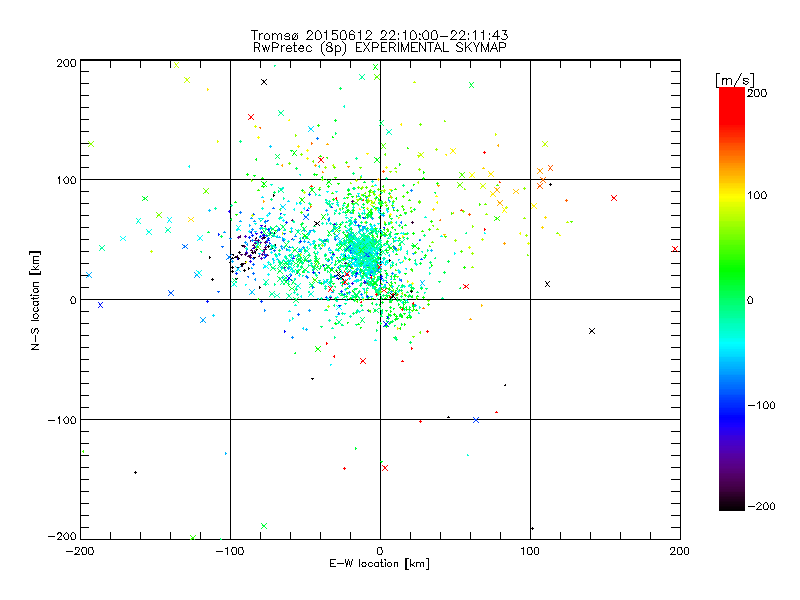Click the title line 'Tromsø 20150612 22:10:00-22:11:43'
This screenshot has height=600, width=800.
(379, 35)
